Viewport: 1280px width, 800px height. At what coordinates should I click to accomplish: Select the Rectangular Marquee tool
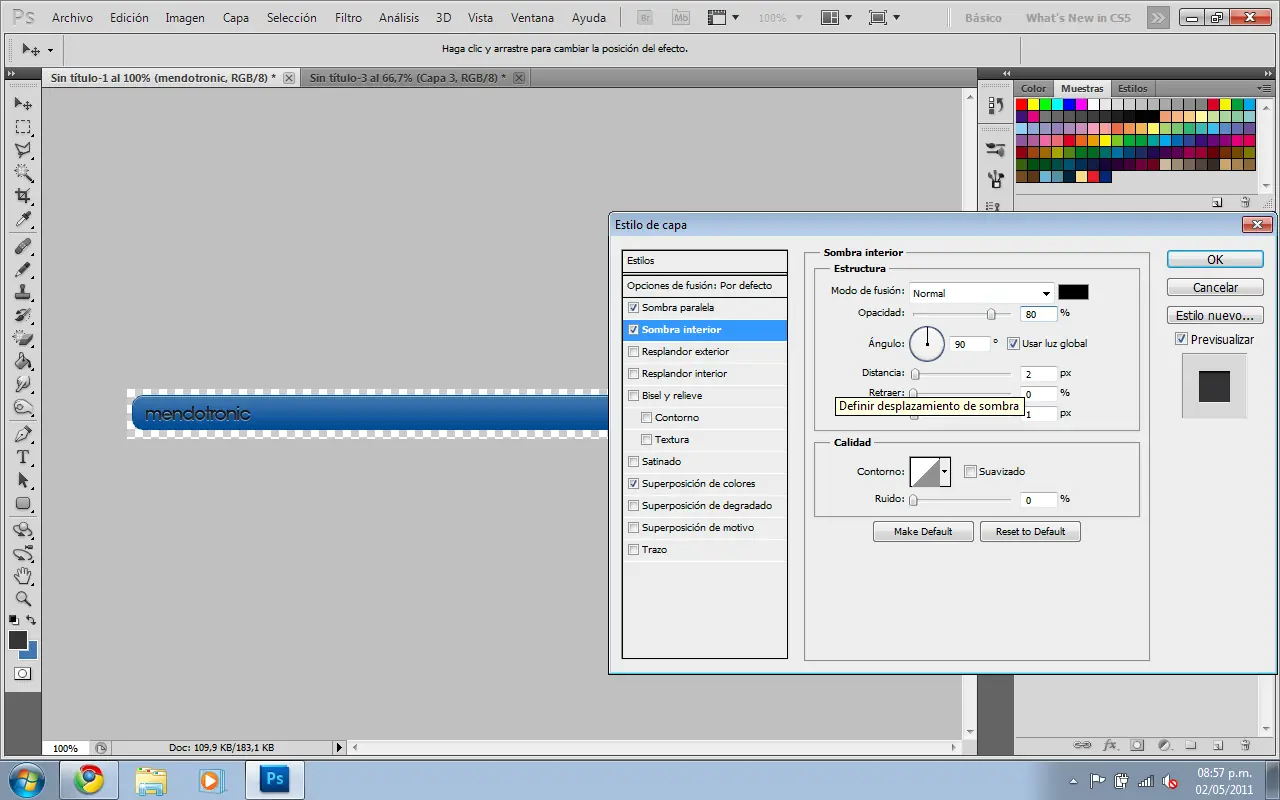(23, 127)
